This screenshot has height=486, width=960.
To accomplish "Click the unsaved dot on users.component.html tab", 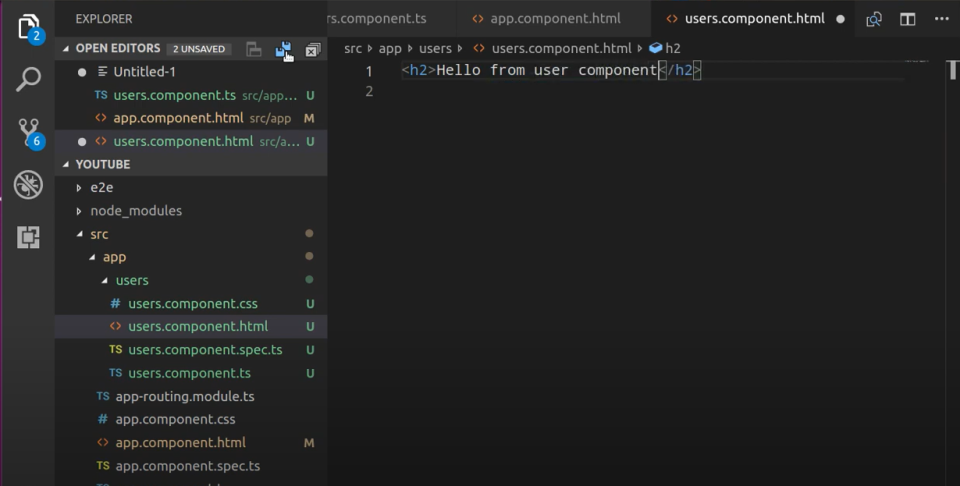I will point(840,19).
